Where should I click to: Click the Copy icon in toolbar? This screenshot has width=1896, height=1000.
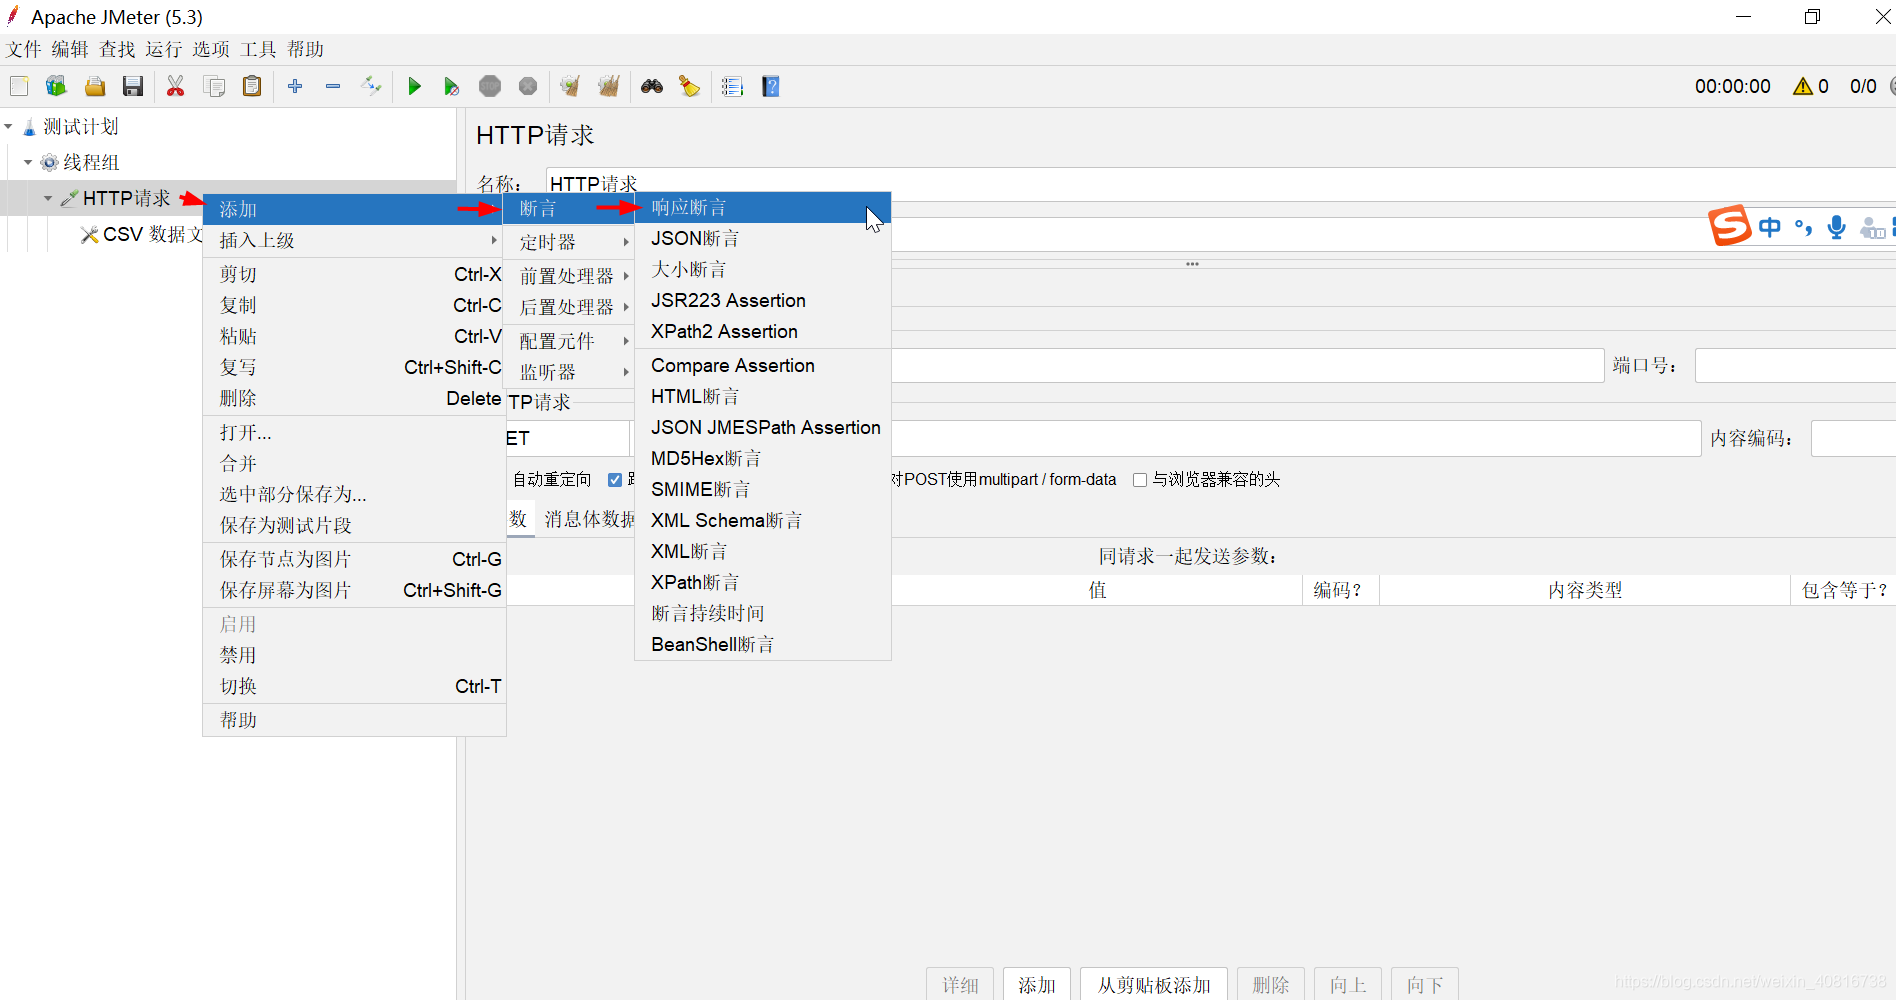point(214,86)
